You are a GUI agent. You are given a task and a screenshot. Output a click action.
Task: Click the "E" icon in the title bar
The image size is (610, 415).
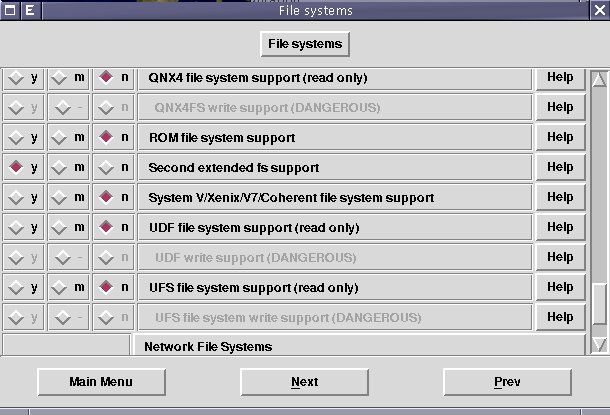coord(29,10)
